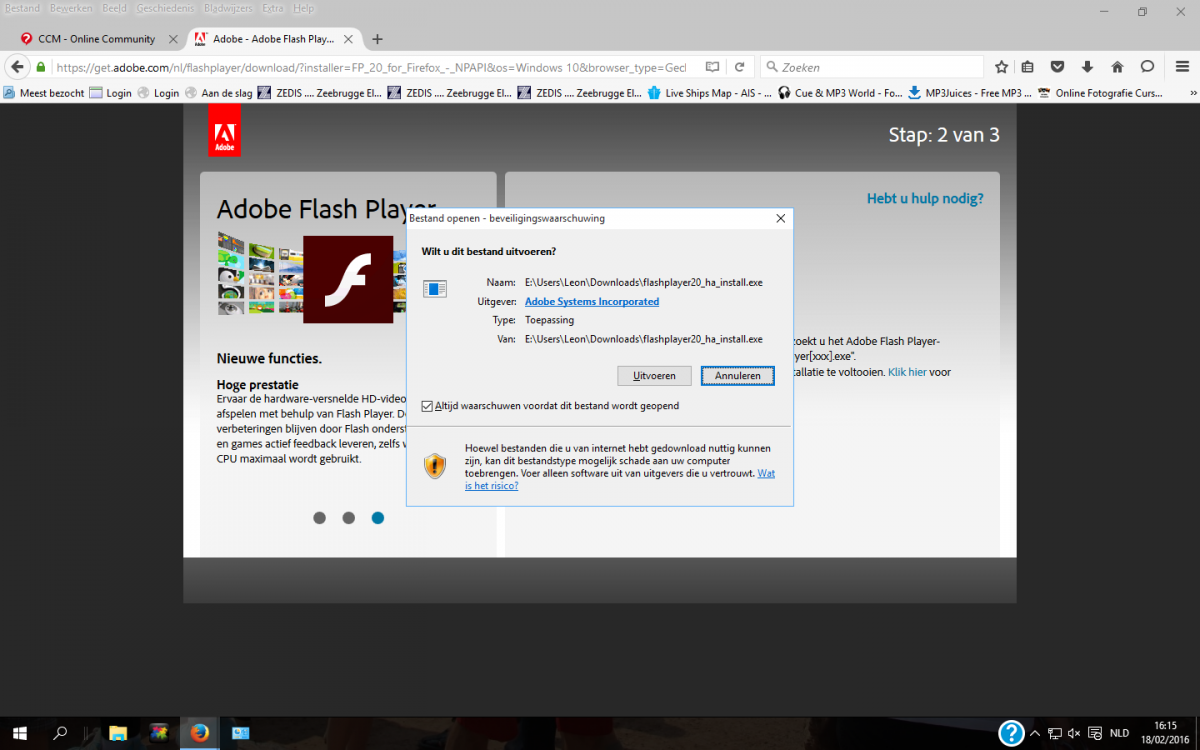The height and width of the screenshot is (750, 1200).
Task: Click the Adobe logo on the page
Action: point(225,133)
